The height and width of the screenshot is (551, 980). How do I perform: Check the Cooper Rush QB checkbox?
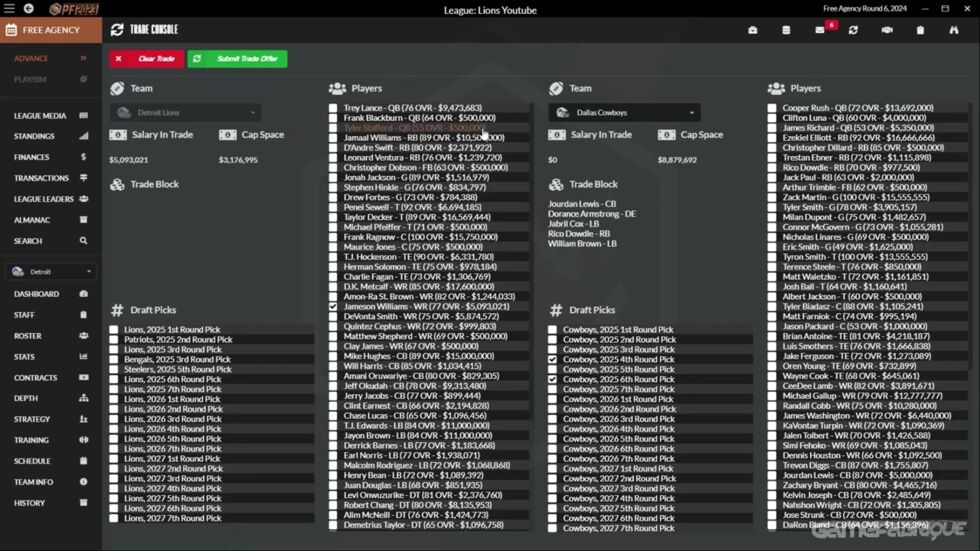[x=772, y=108]
